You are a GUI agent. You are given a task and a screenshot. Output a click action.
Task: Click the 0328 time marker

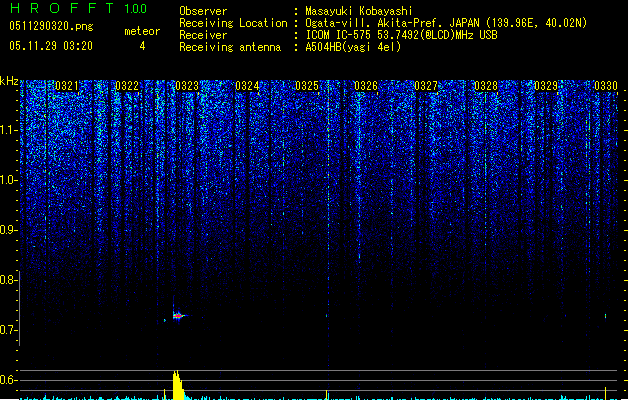486,86
